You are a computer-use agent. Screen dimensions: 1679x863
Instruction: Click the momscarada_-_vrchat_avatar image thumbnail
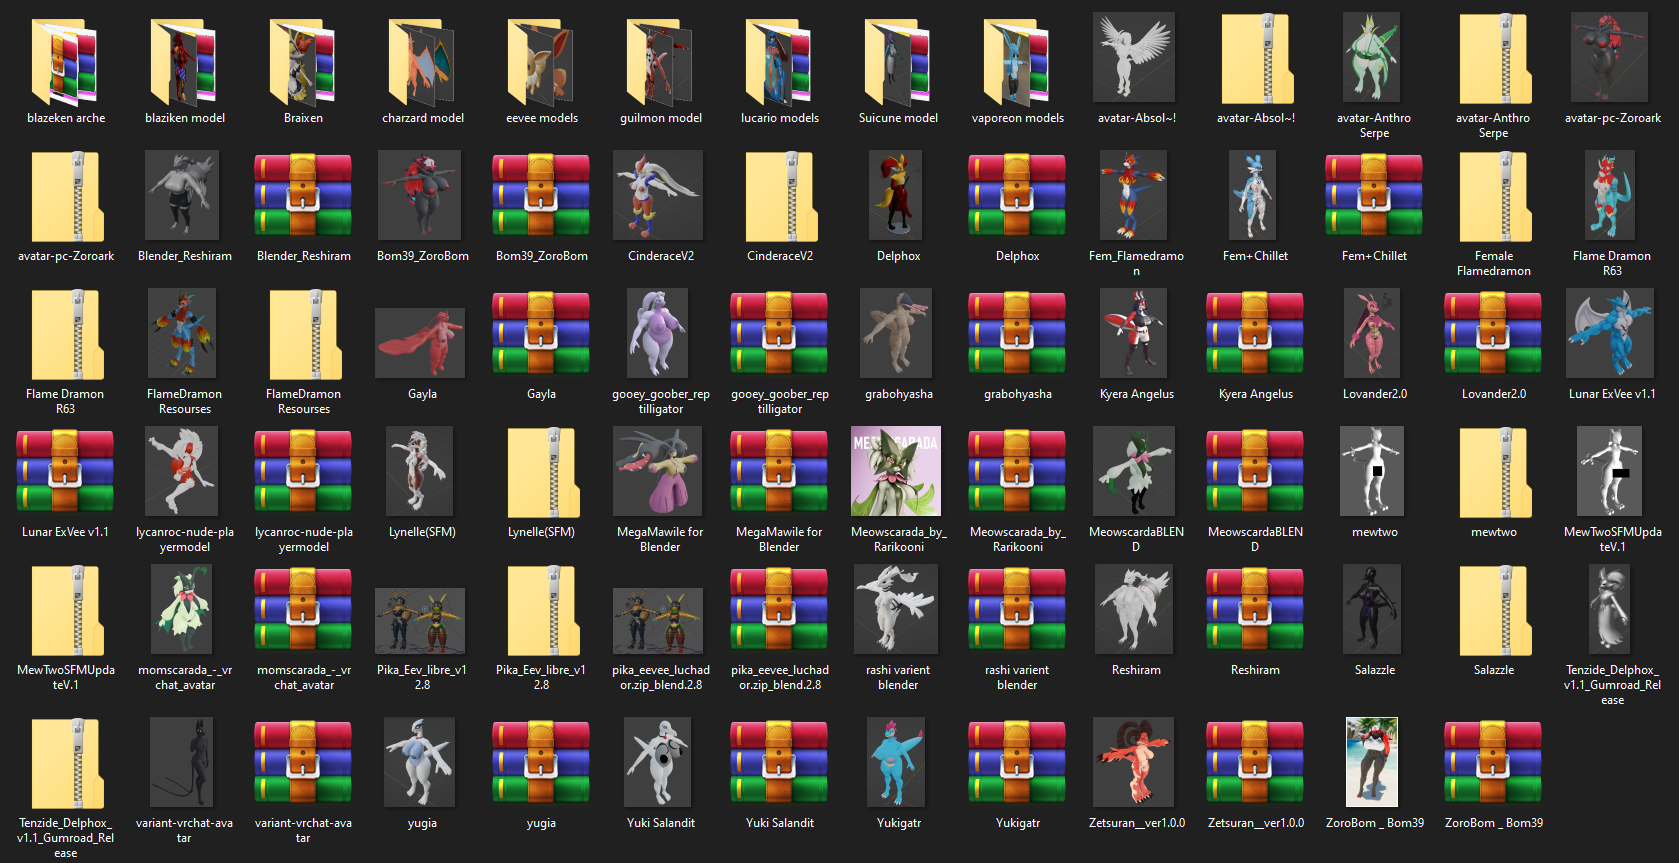pyautogui.click(x=182, y=609)
